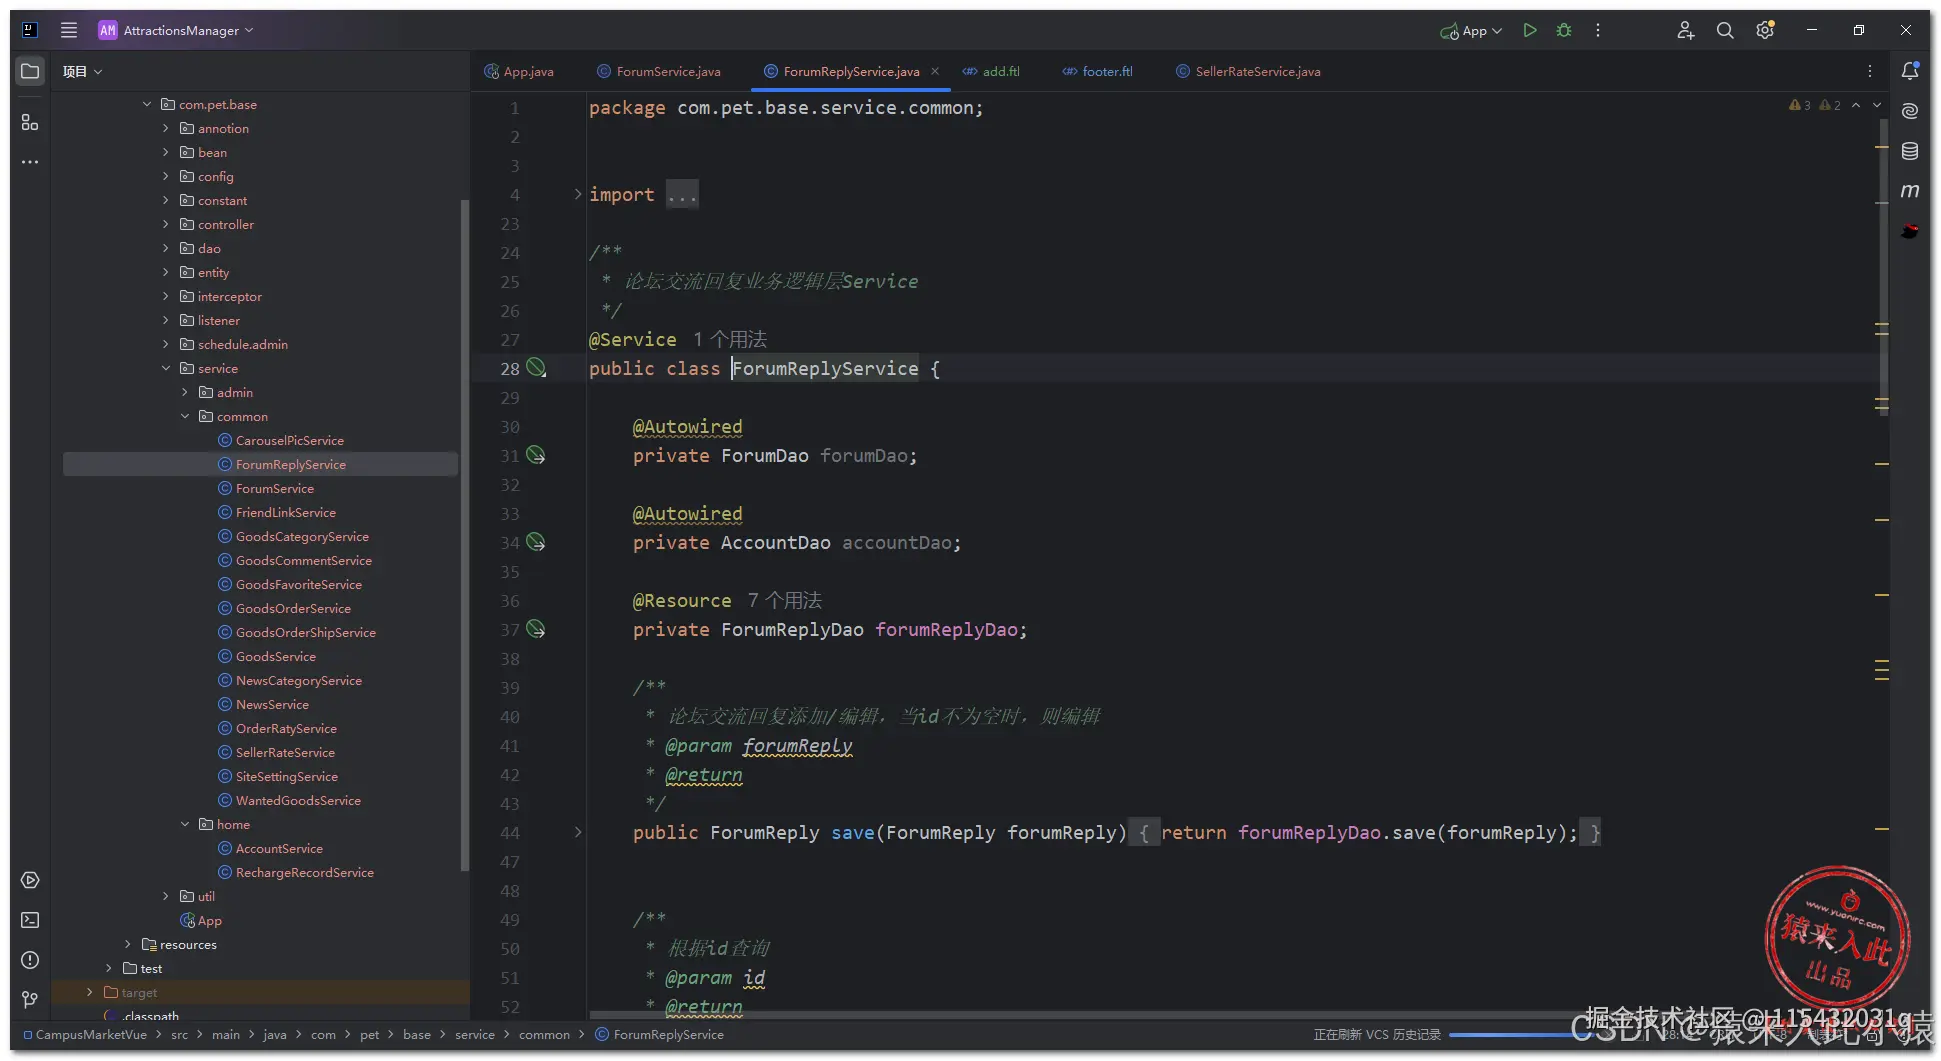
Task: Open the Notifications bell panel
Action: click(x=1910, y=71)
